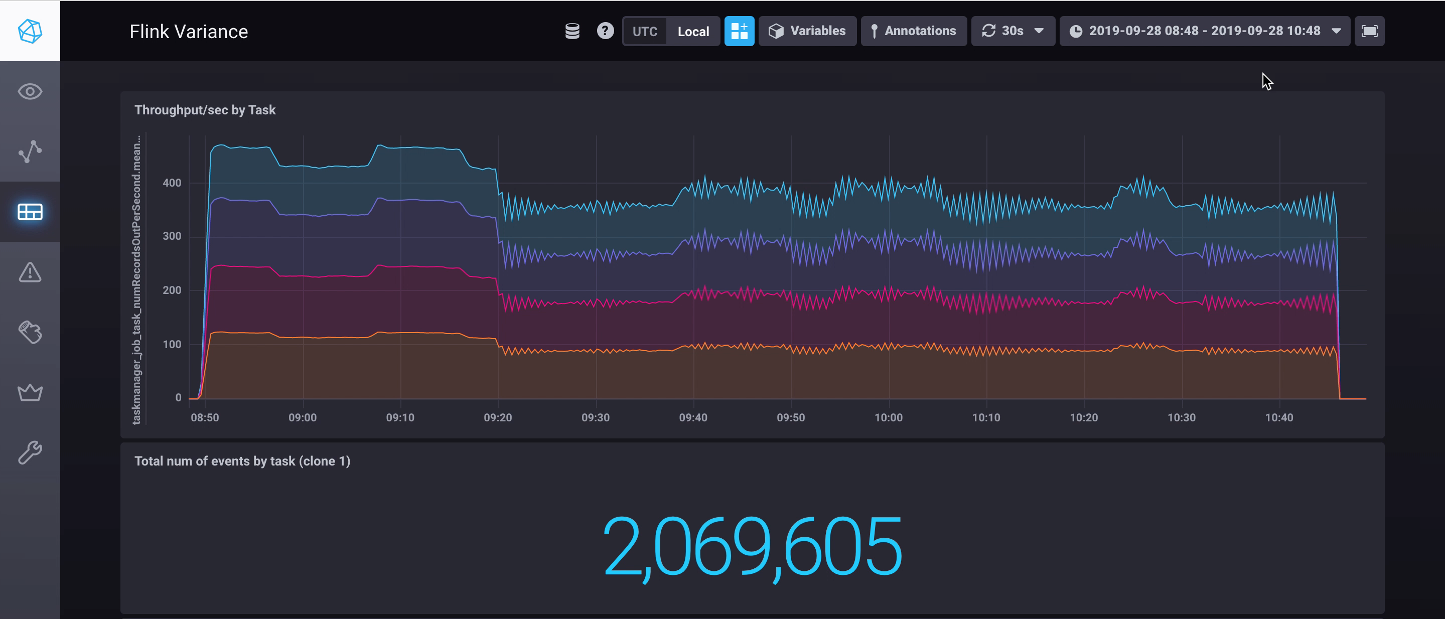Open the Admin crown icon
Viewport: 1445px width, 619px height.
point(30,392)
